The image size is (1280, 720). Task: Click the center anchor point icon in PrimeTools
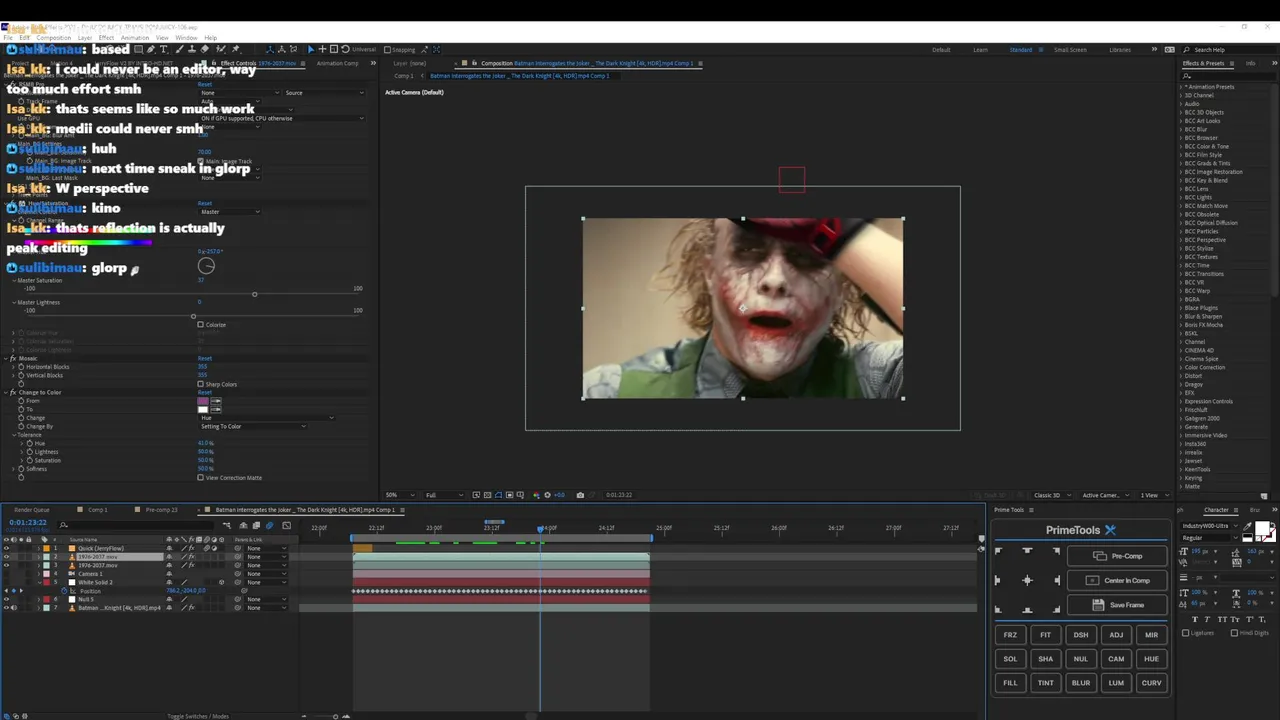(1027, 581)
